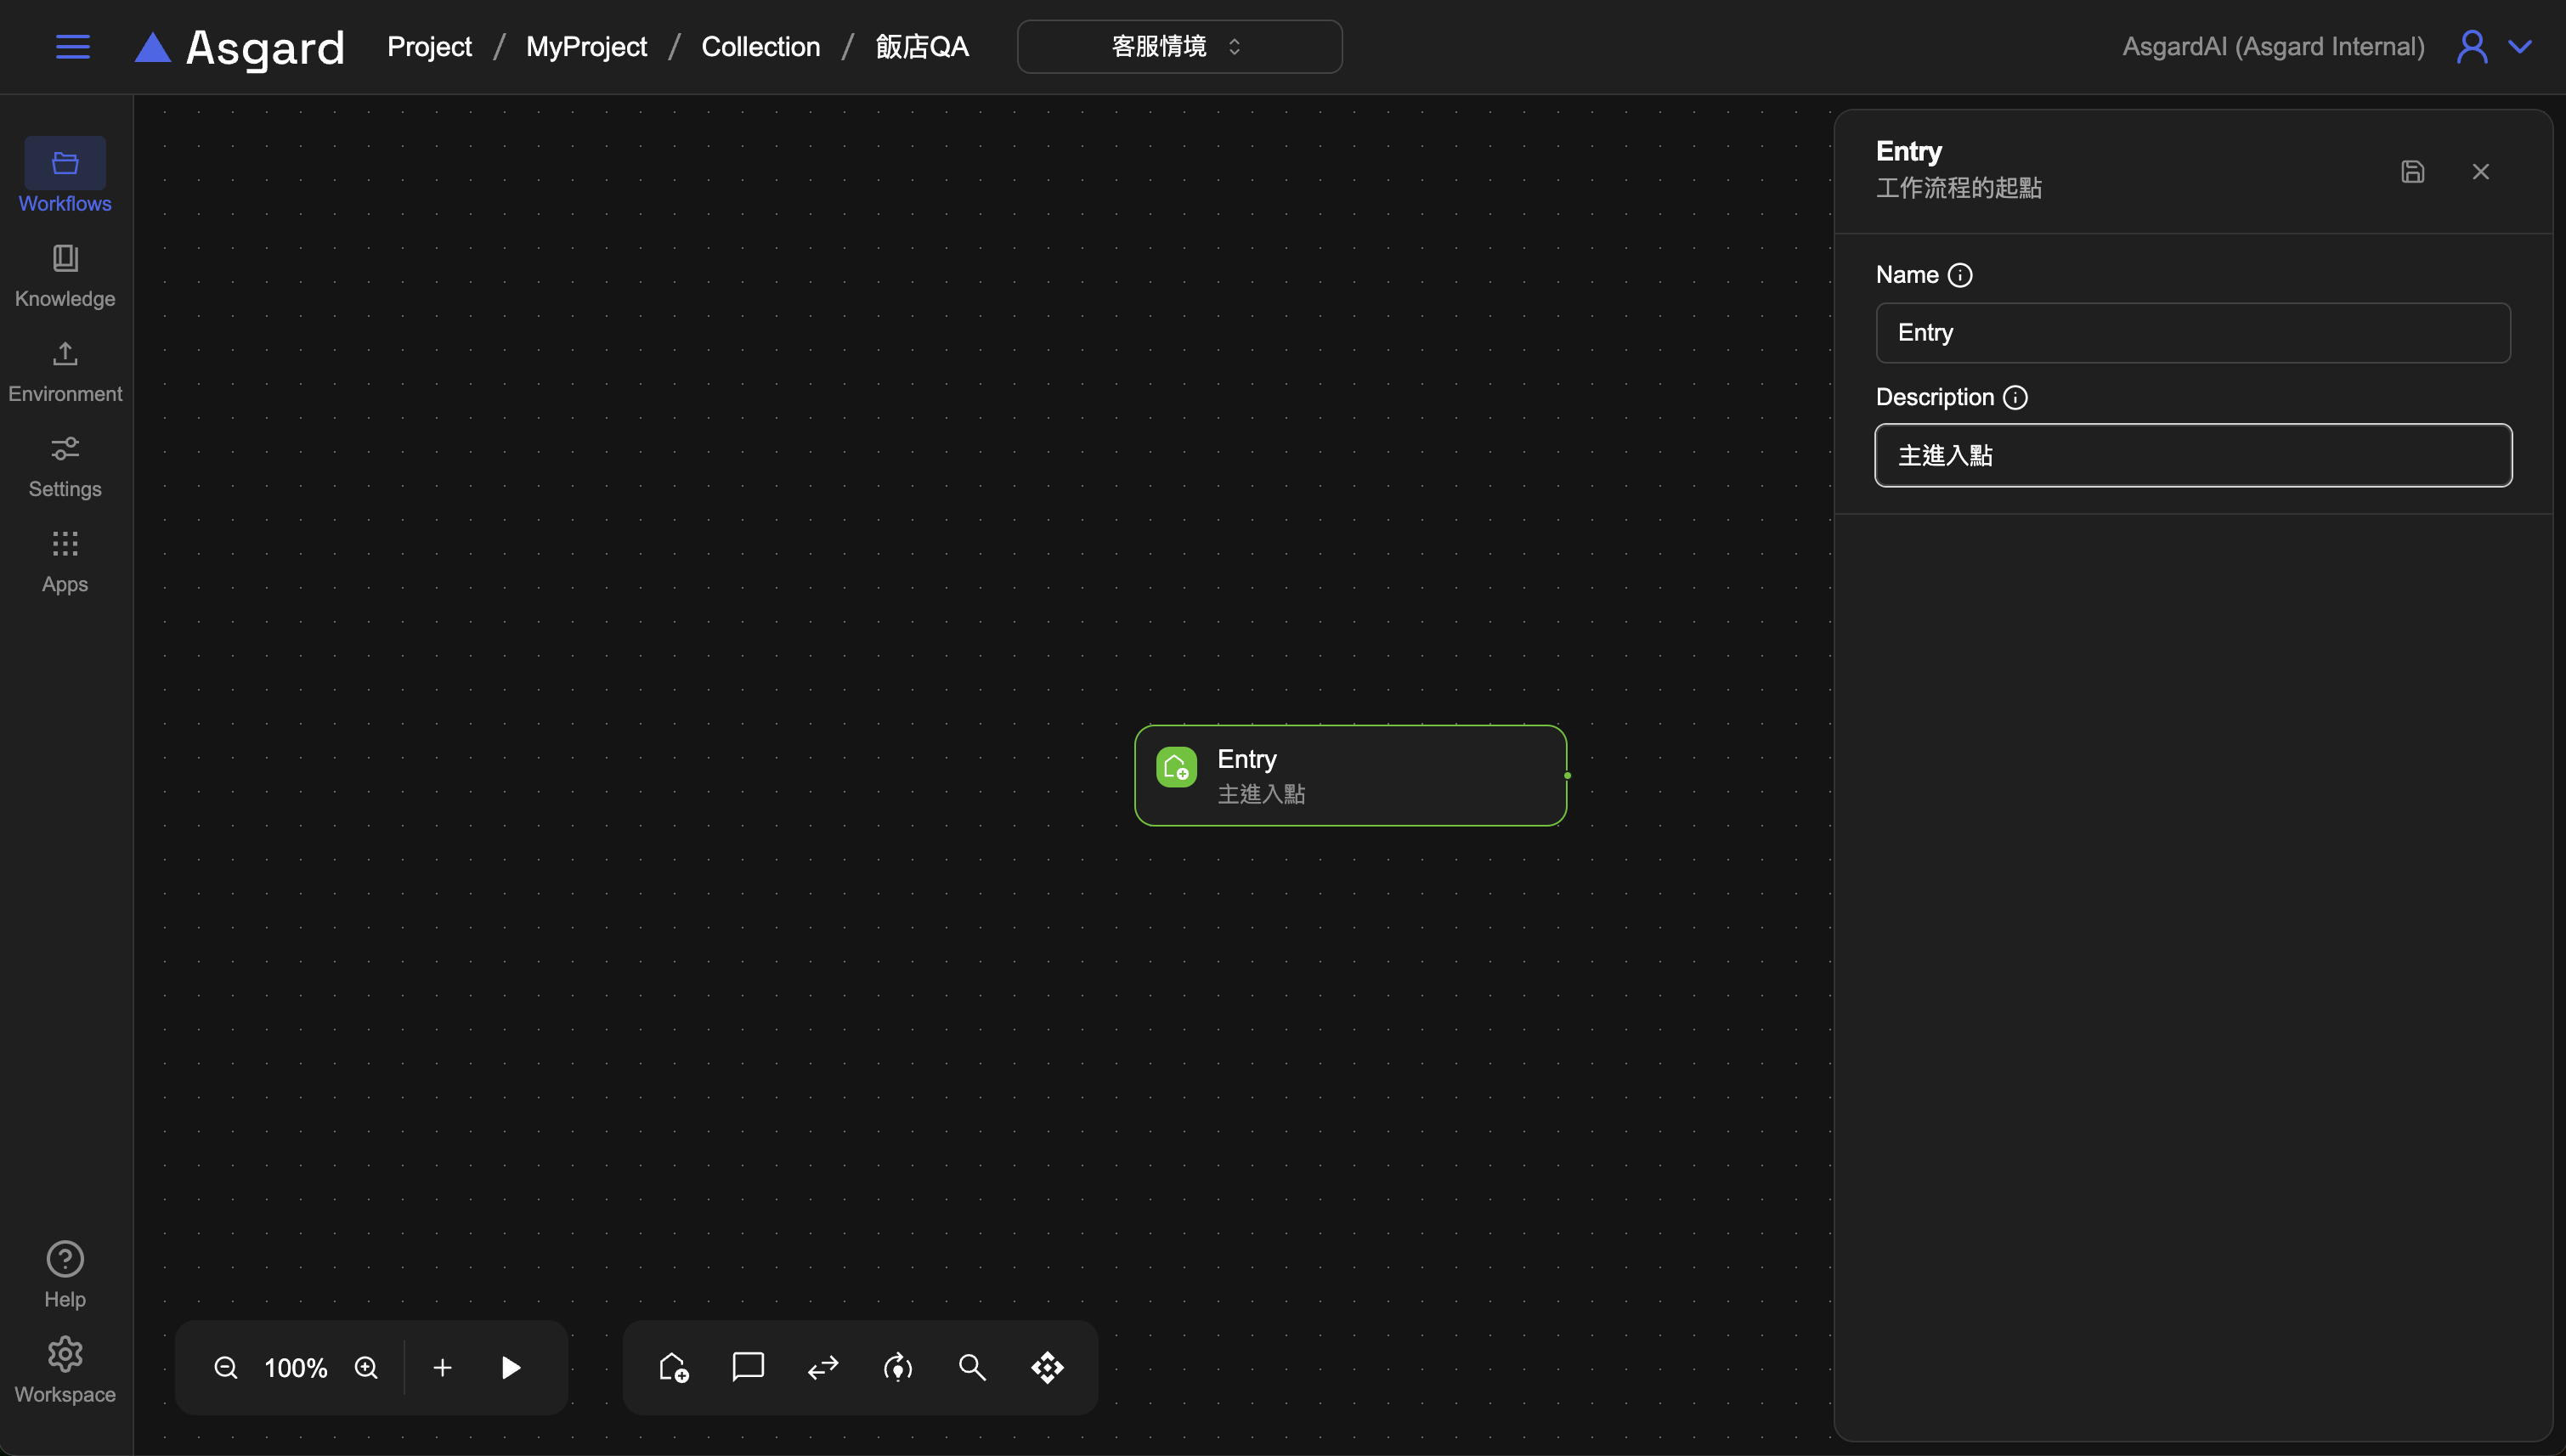Select the message bubble node tool
The height and width of the screenshot is (1456, 2566).
[748, 1367]
